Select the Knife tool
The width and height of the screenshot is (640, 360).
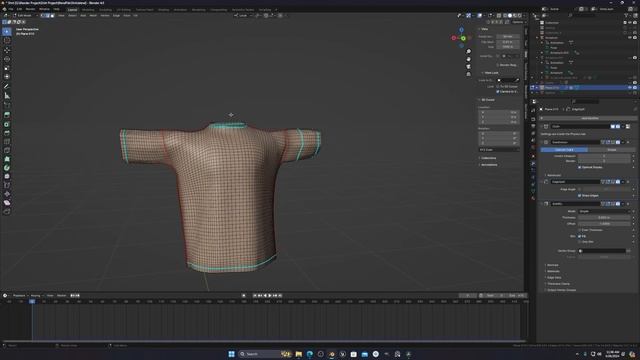click(7, 150)
